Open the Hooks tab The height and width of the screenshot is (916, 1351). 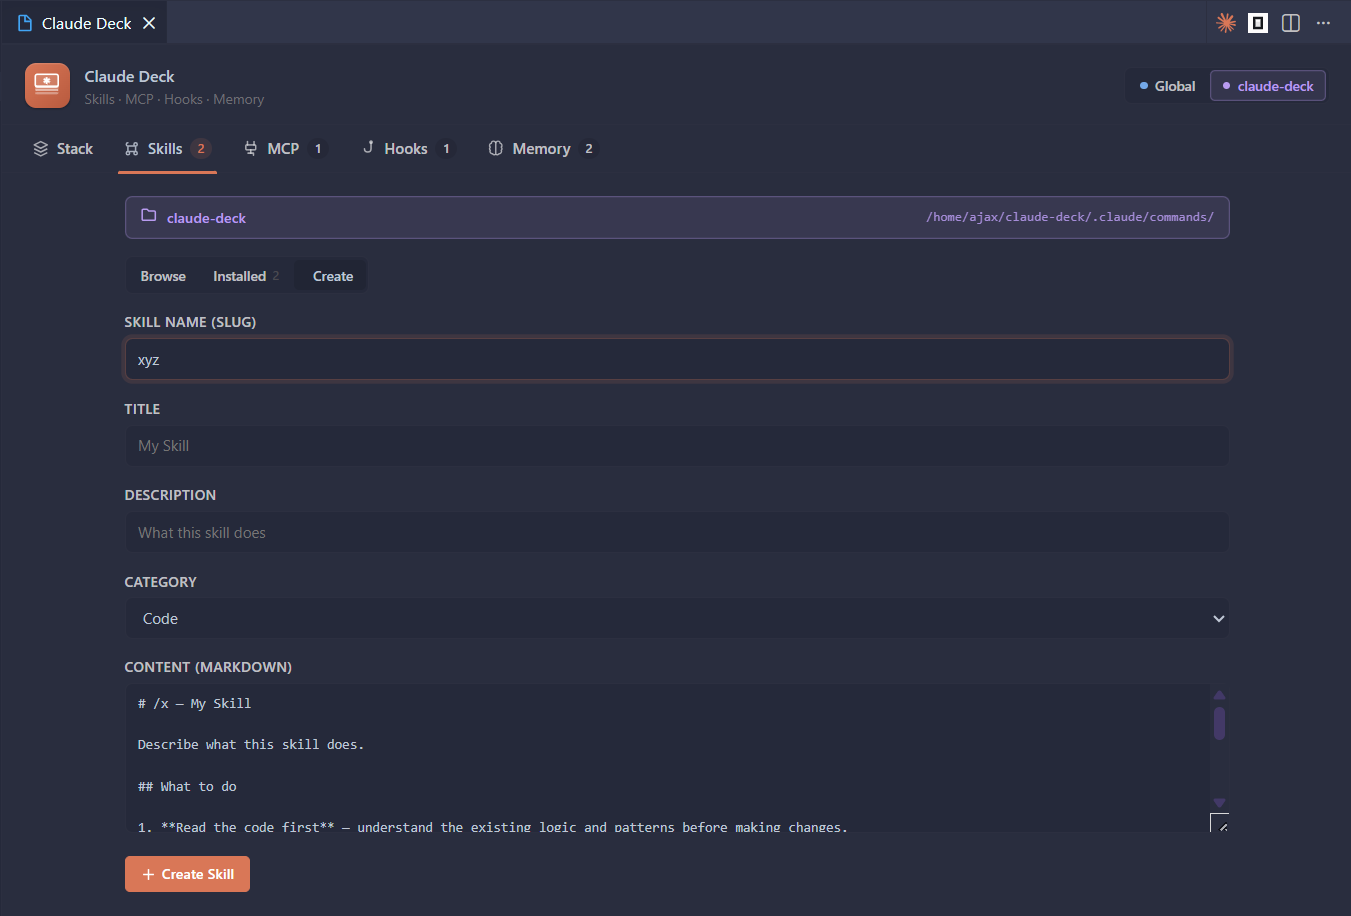point(408,149)
